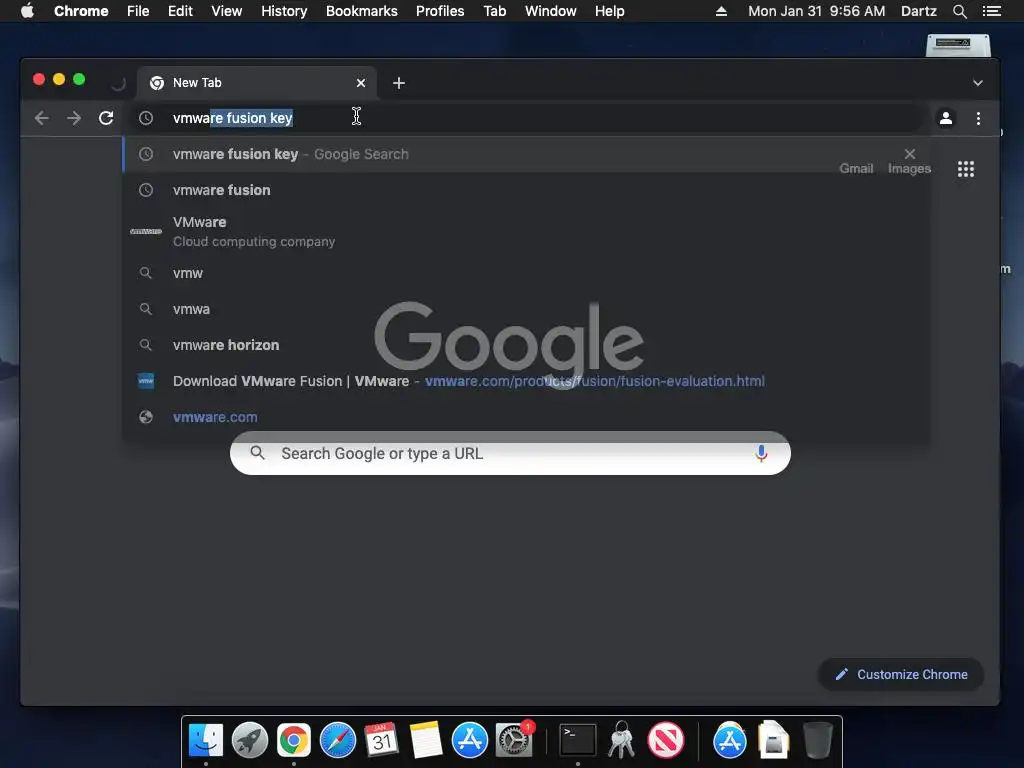Open the Notification Center list icon
Image resolution: width=1024 pixels, height=768 pixels.
pyautogui.click(x=991, y=11)
